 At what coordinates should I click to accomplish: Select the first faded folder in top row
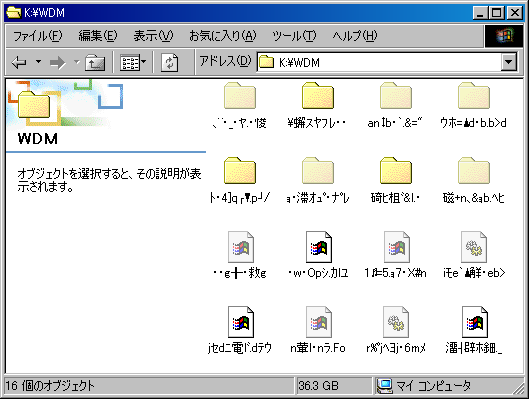pos(240,105)
